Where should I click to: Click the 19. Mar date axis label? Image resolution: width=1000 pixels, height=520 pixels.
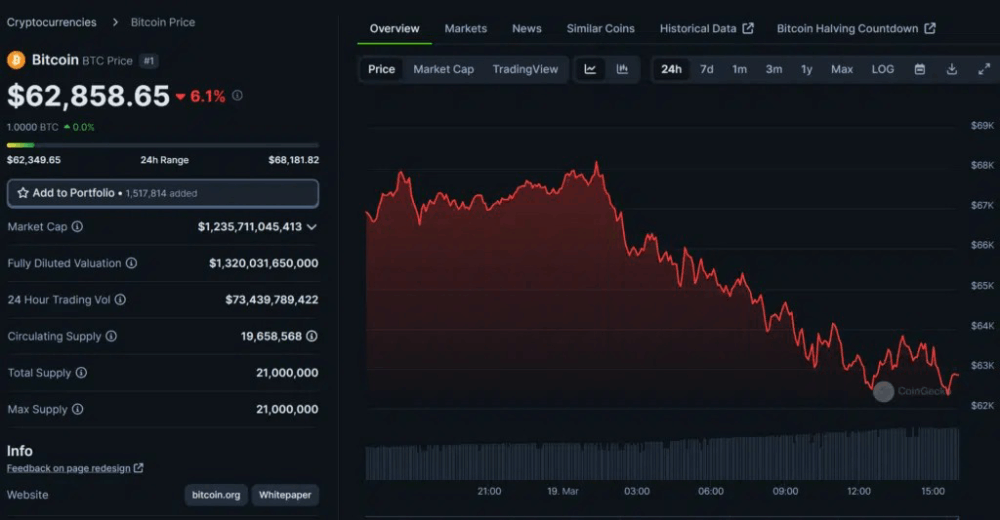[562, 491]
